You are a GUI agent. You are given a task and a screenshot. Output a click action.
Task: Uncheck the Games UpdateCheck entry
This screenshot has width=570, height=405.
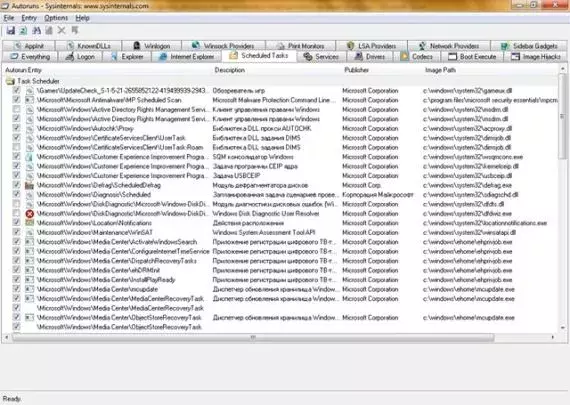point(16,90)
